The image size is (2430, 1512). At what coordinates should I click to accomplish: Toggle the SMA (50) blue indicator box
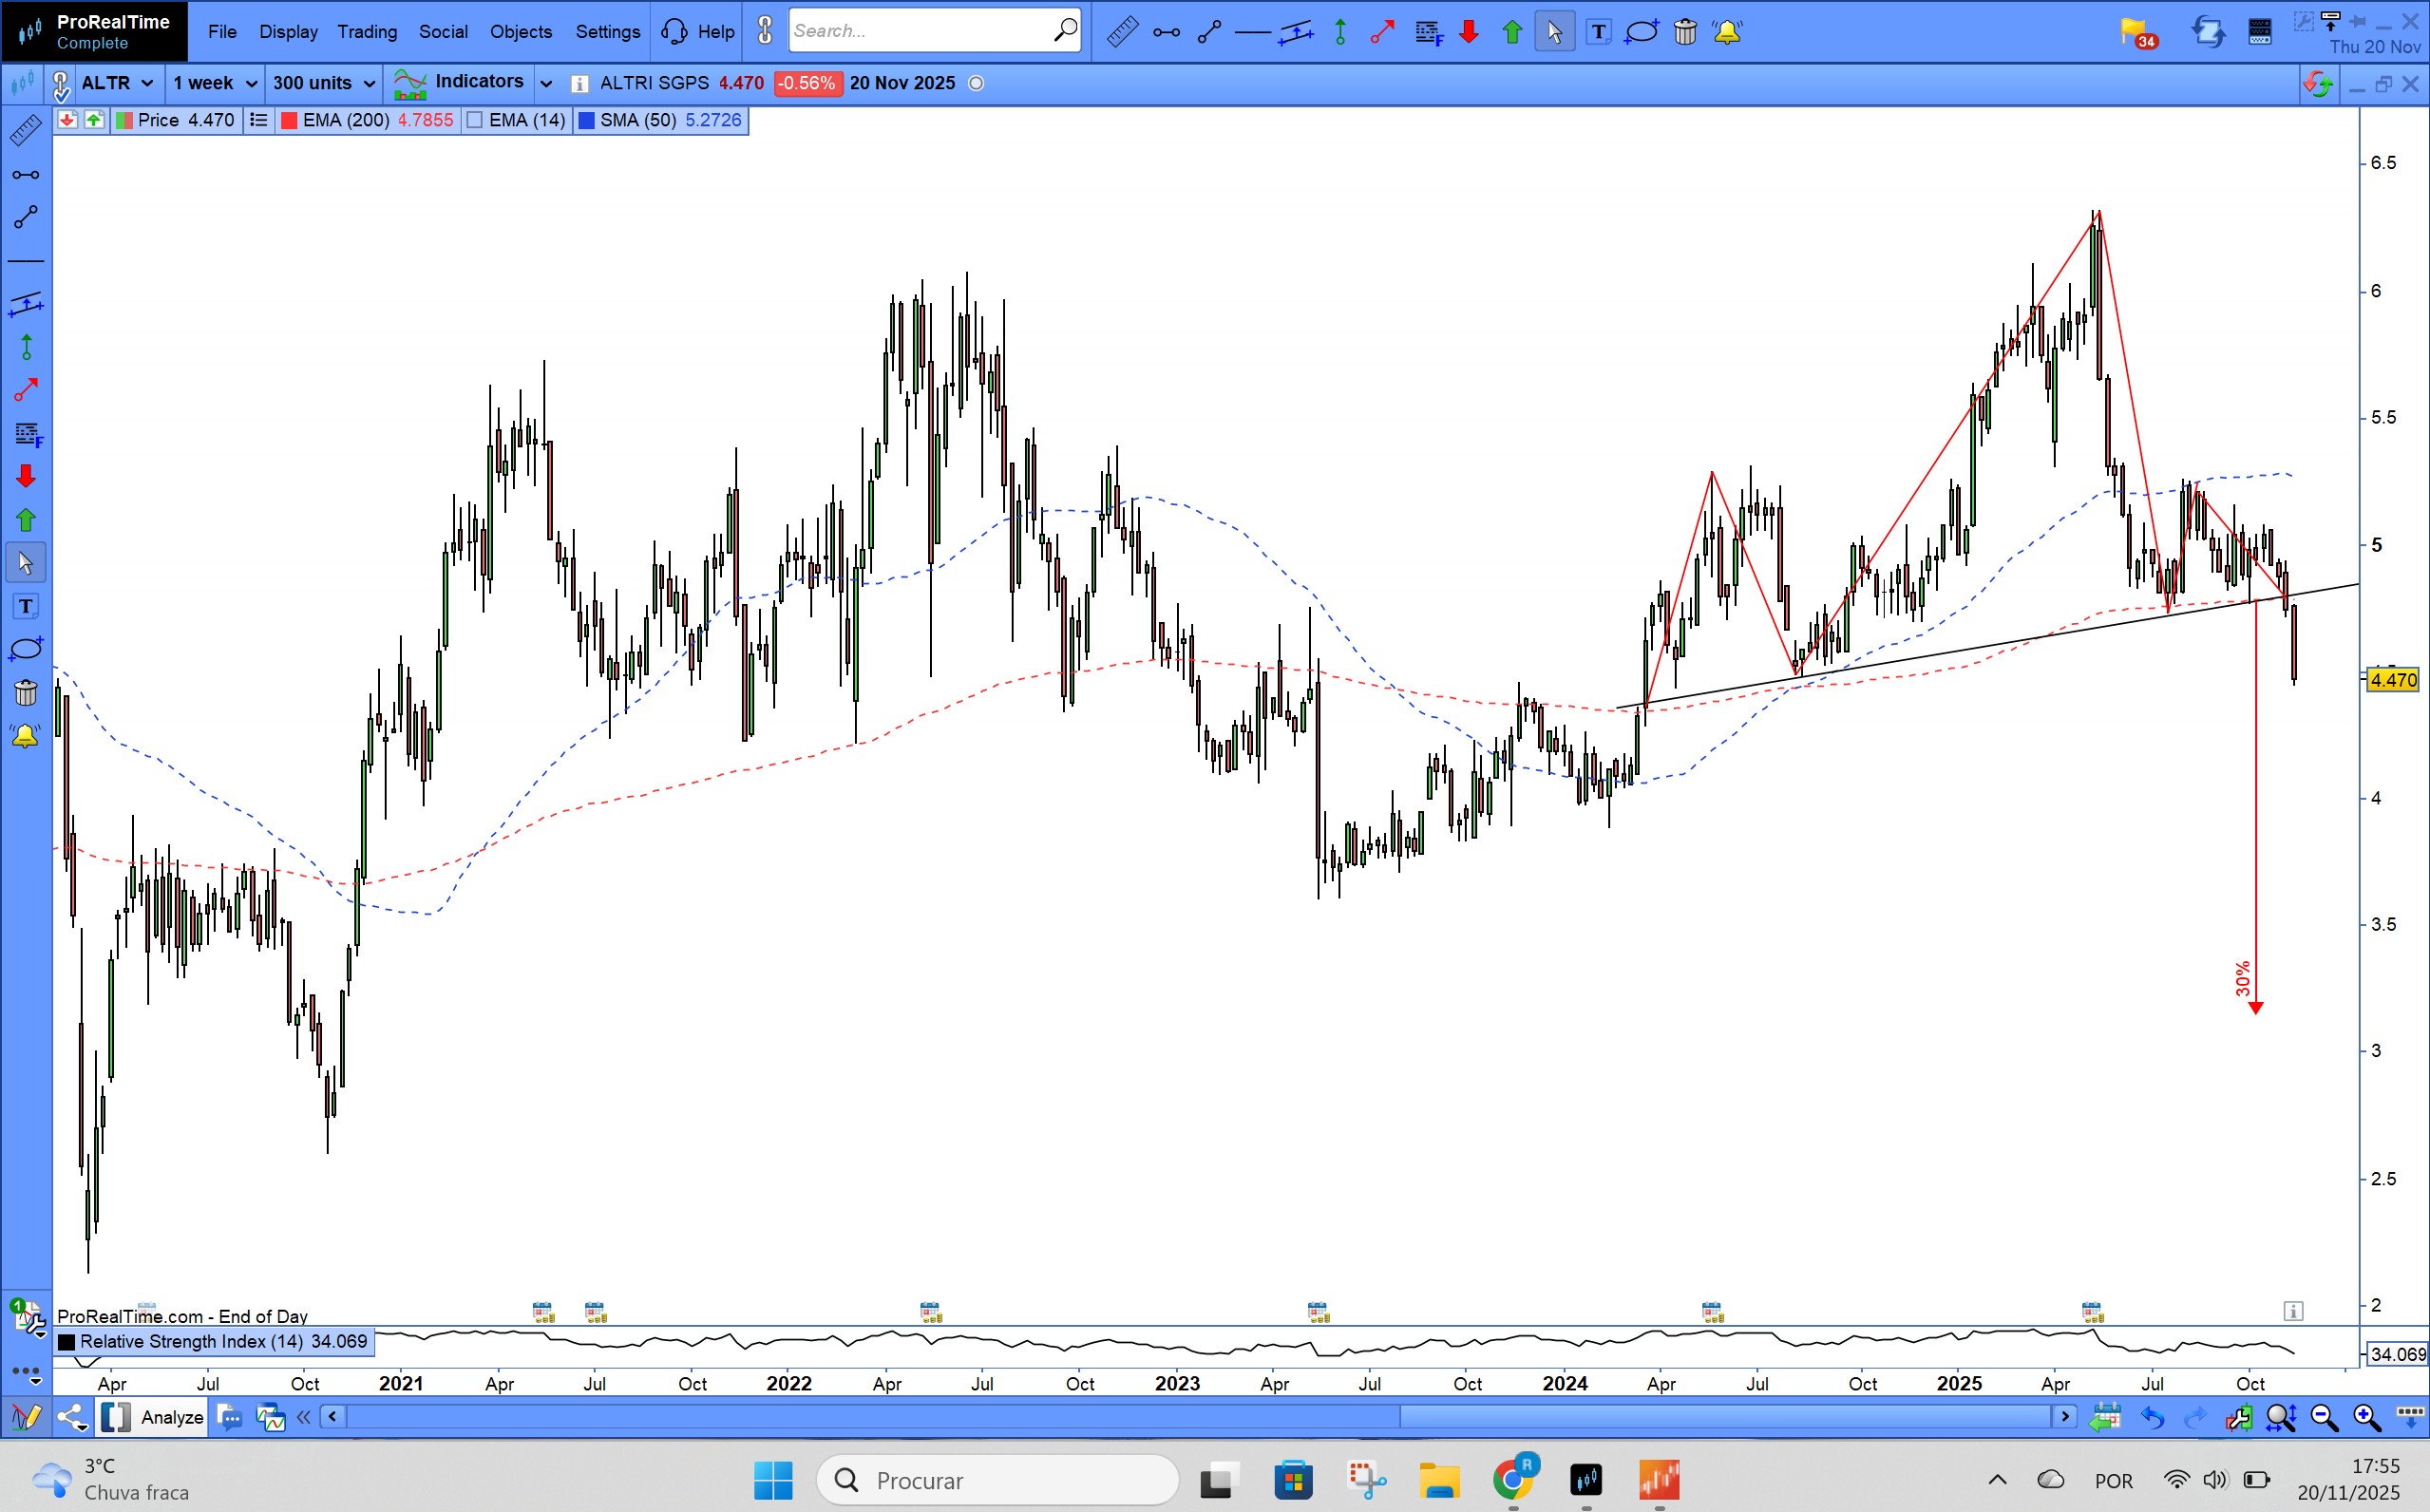point(587,120)
